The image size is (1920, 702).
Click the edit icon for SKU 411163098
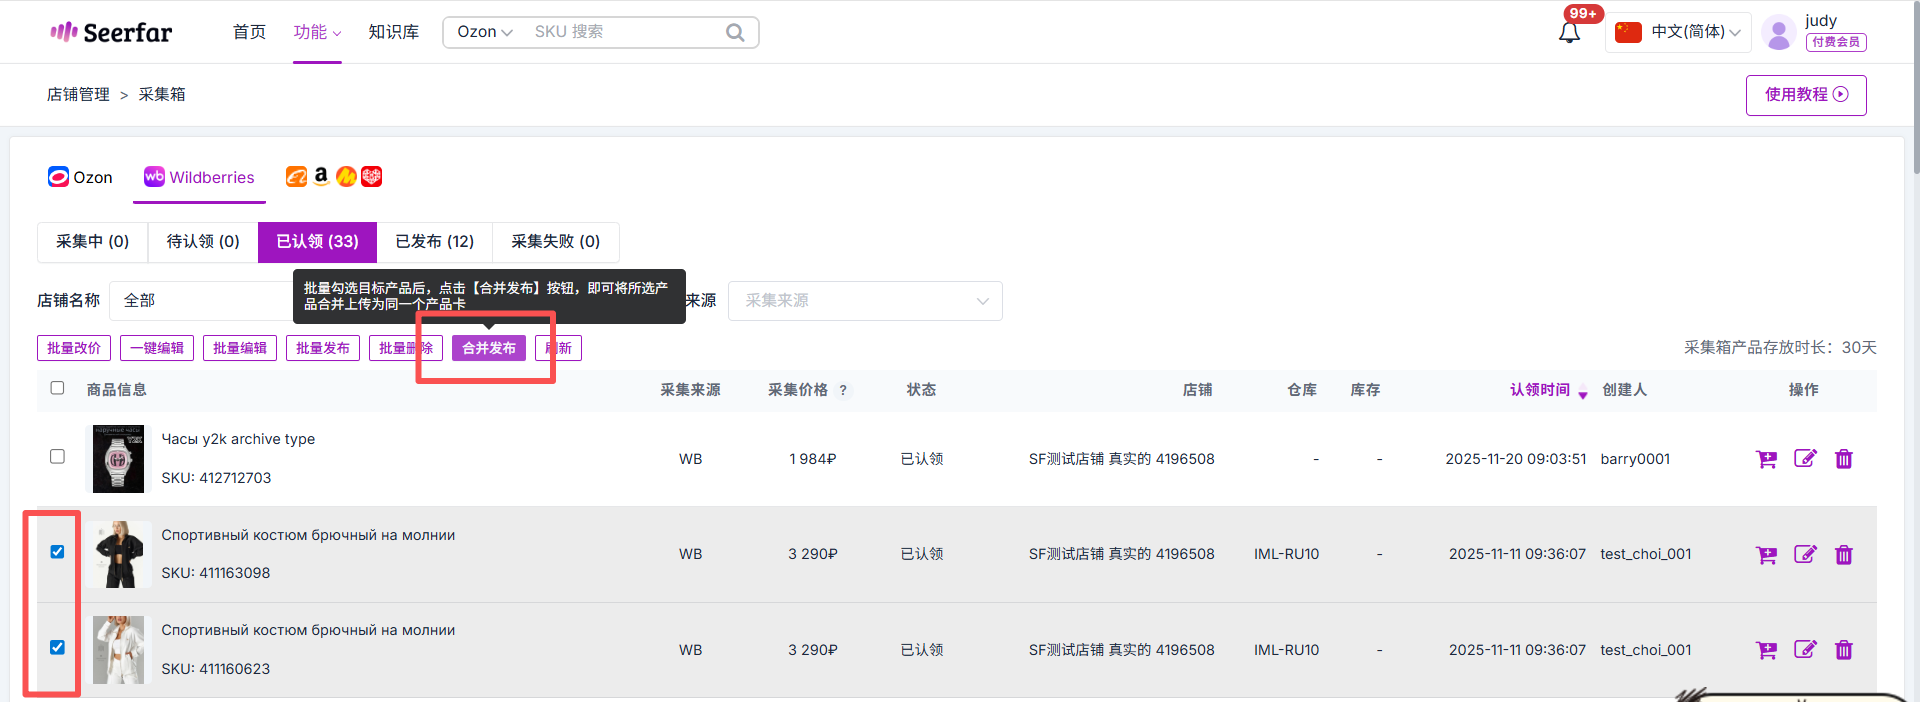tap(1804, 554)
